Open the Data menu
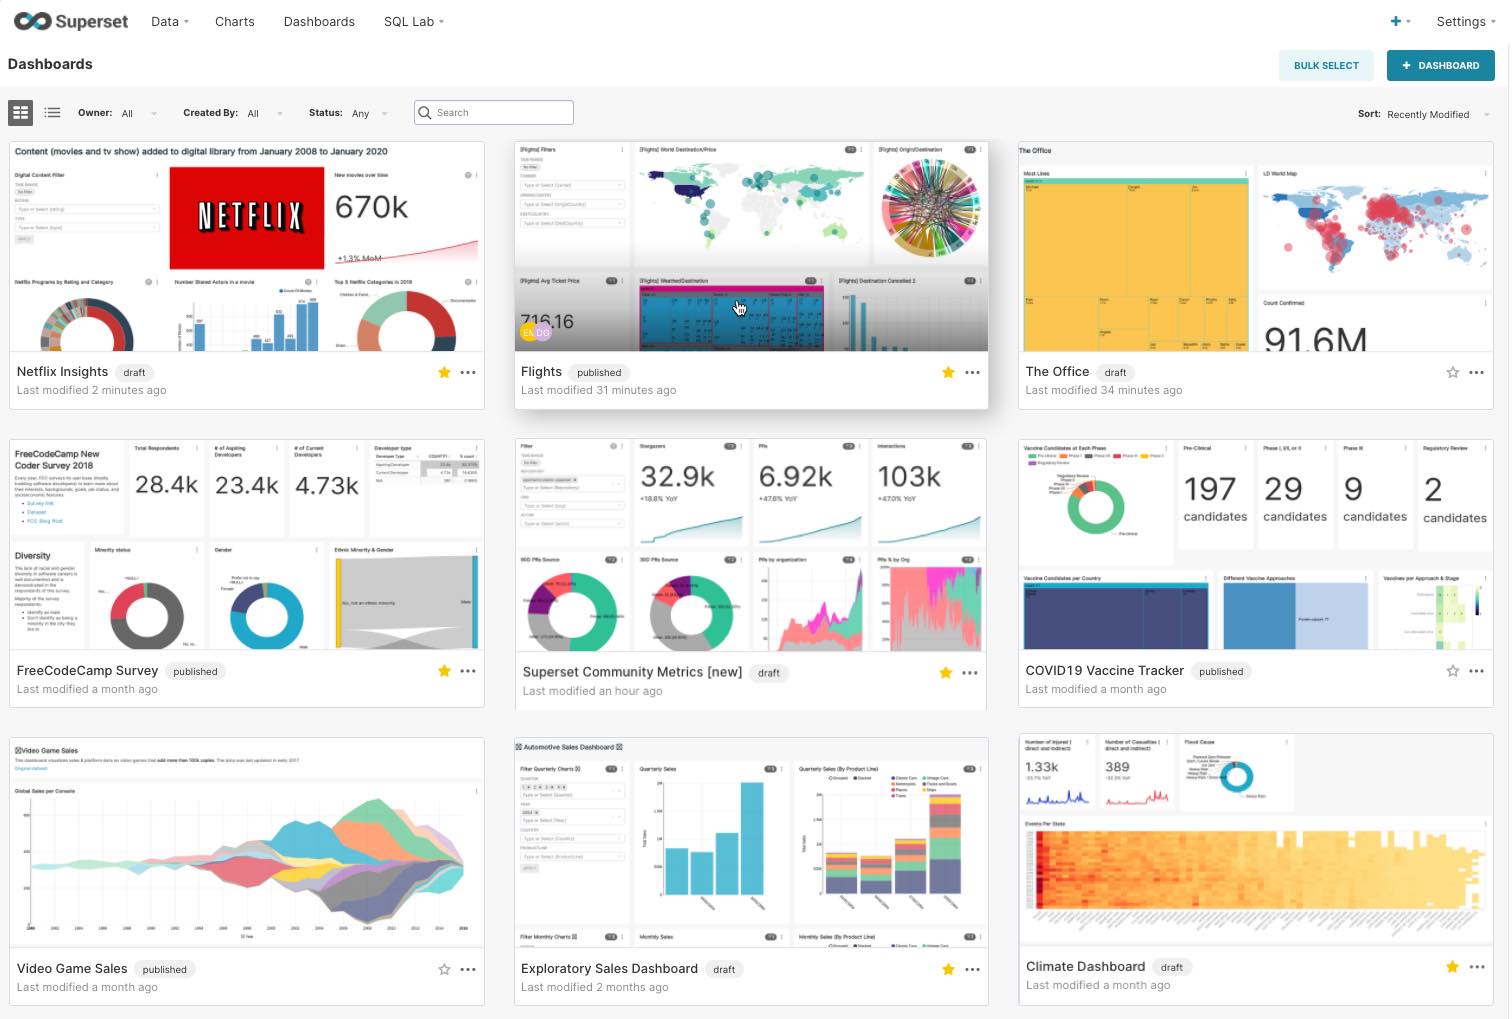The image size is (1512, 1019). pos(167,21)
